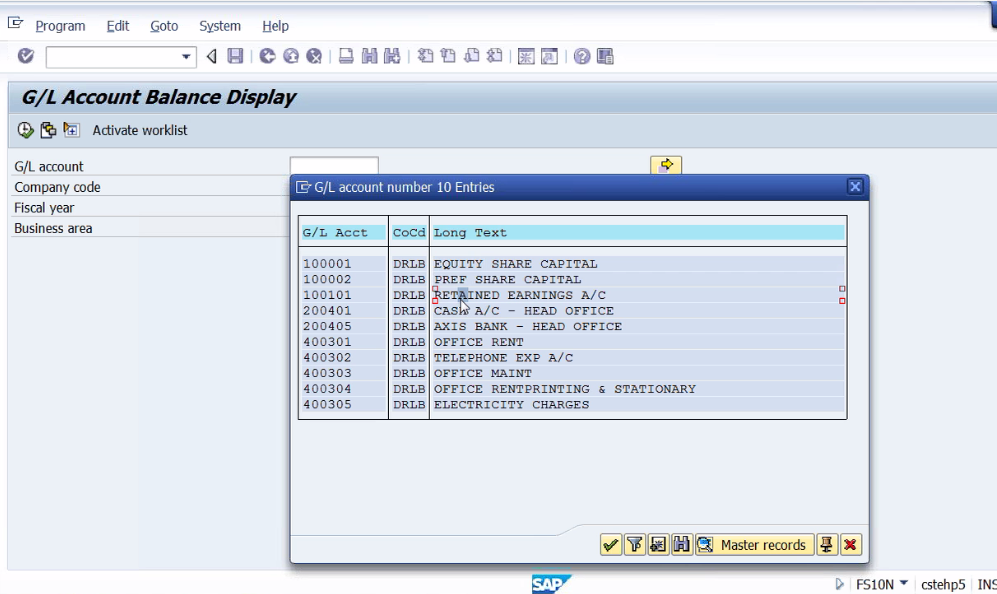The height and width of the screenshot is (594, 997).
Task: Click the window menu icon left of Program
Action: point(15,24)
